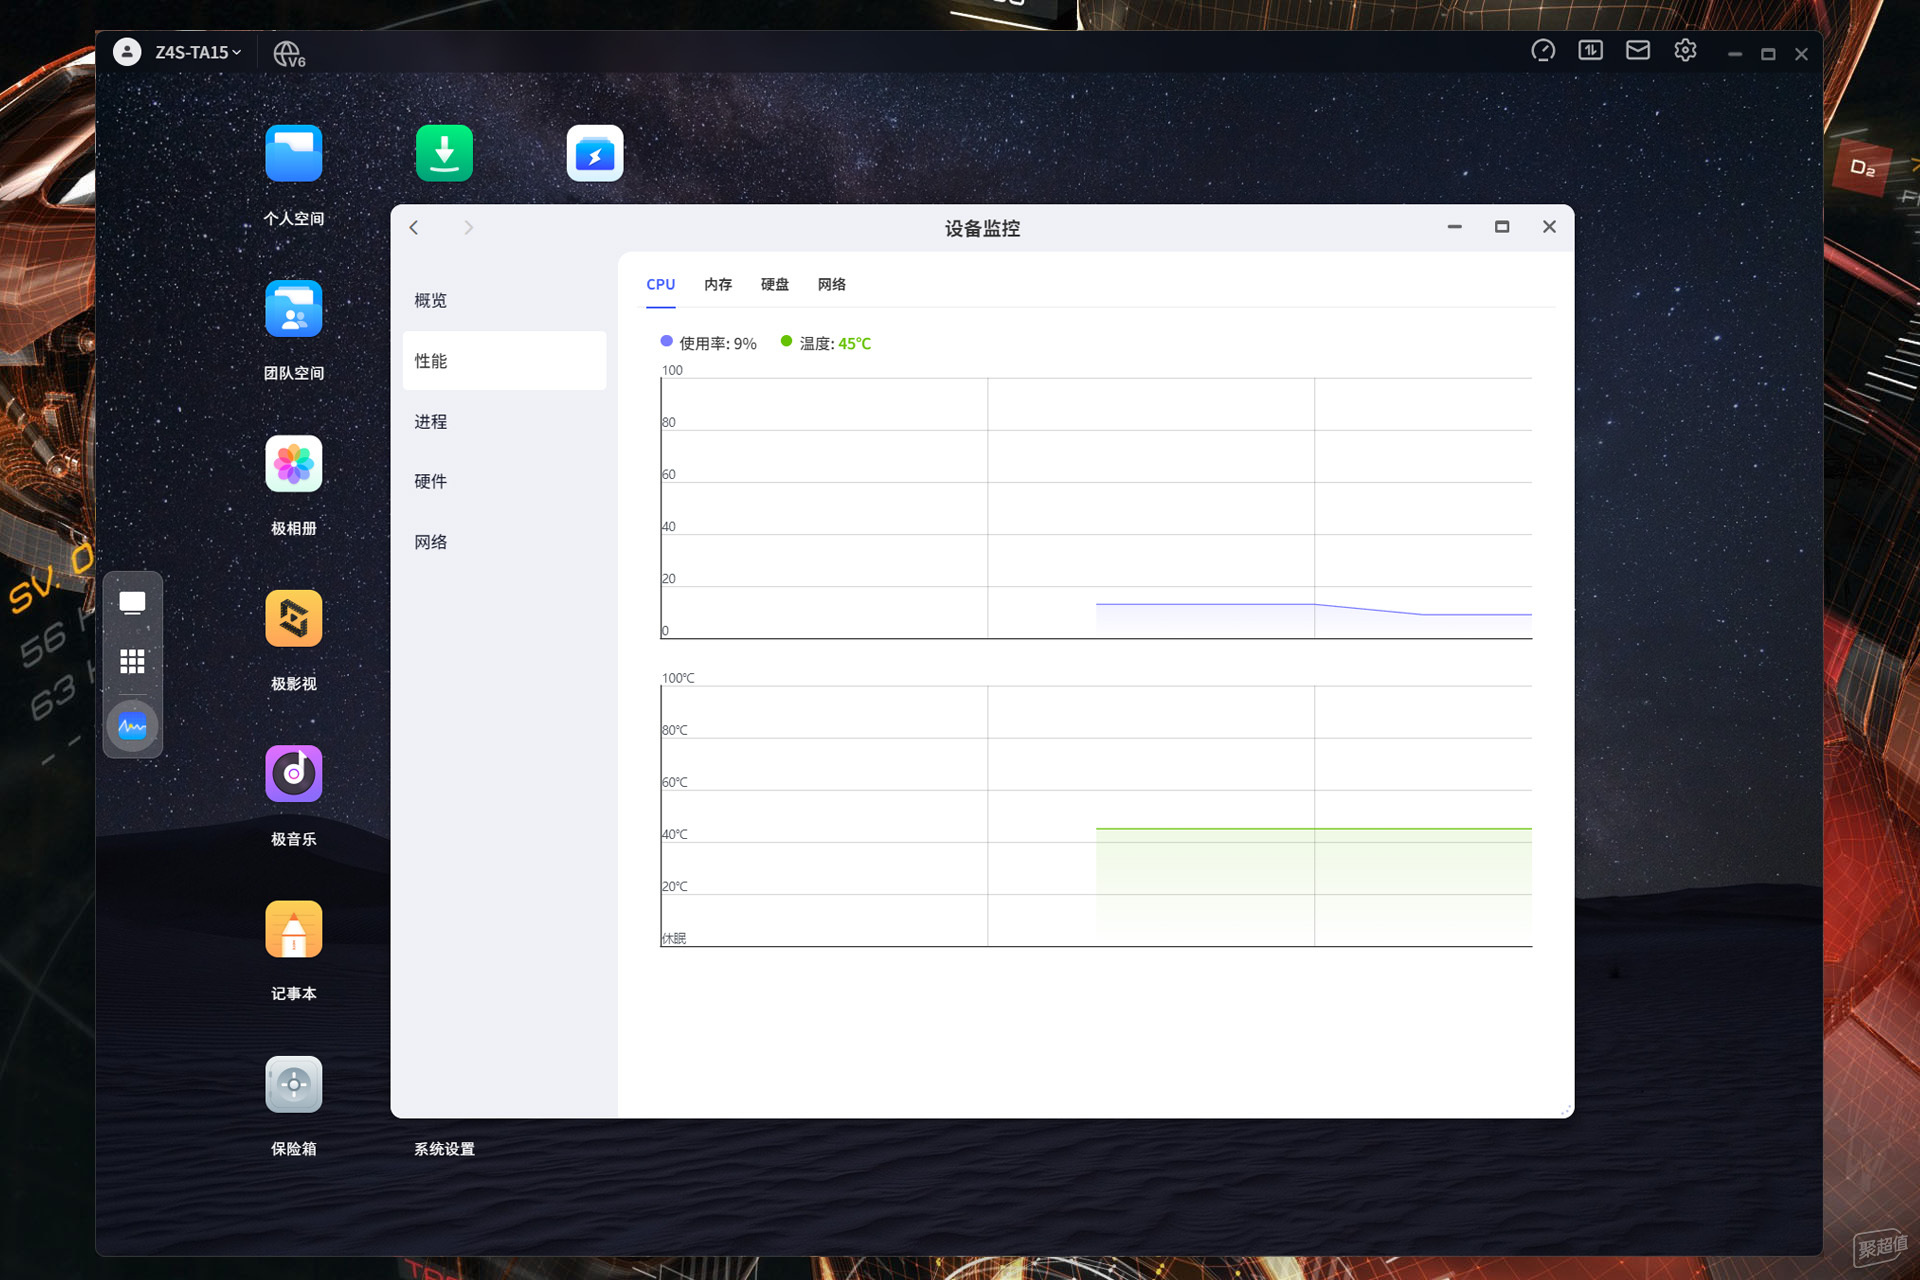
Task: Click the 设备监控 window title
Action: coord(982,229)
